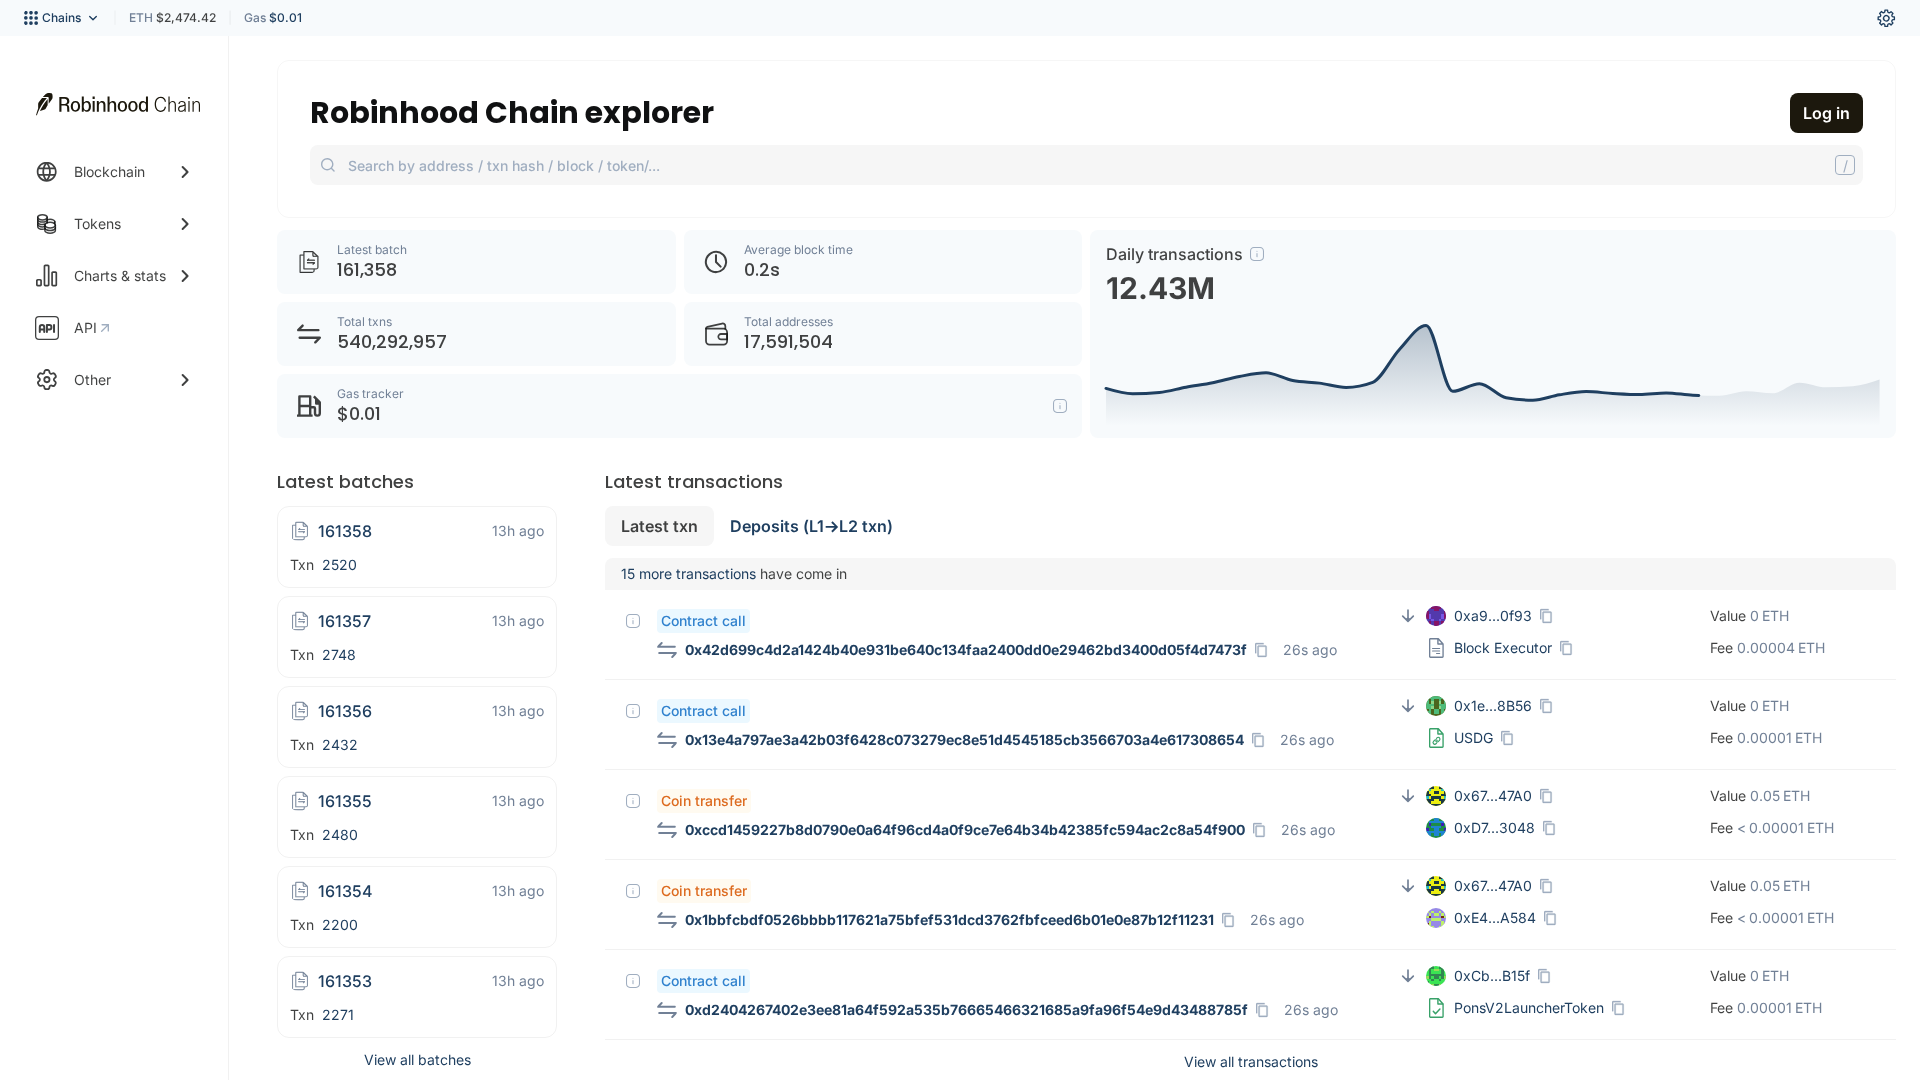The height and width of the screenshot is (1080, 1920).
Task: Expand details for transaction 0xccd14592
Action: 633,801
